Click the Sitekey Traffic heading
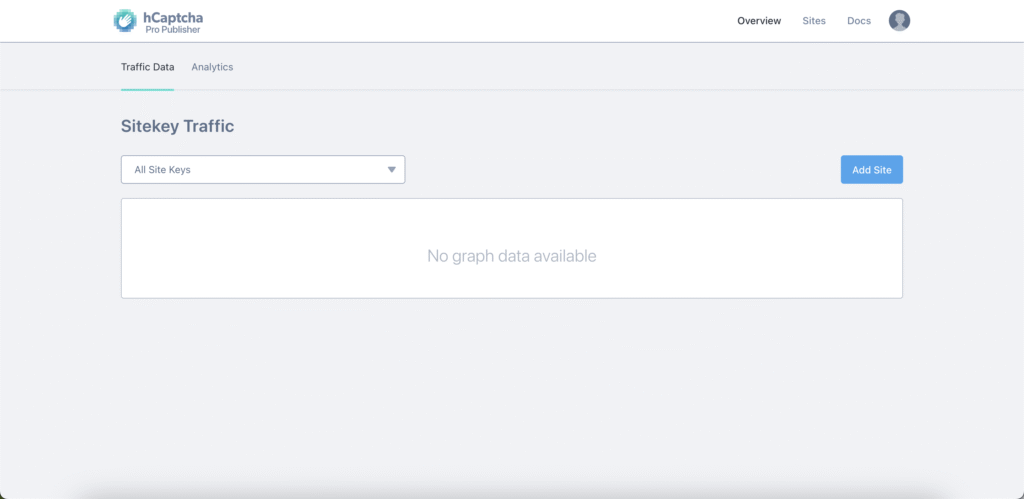1024x499 pixels. tap(177, 126)
